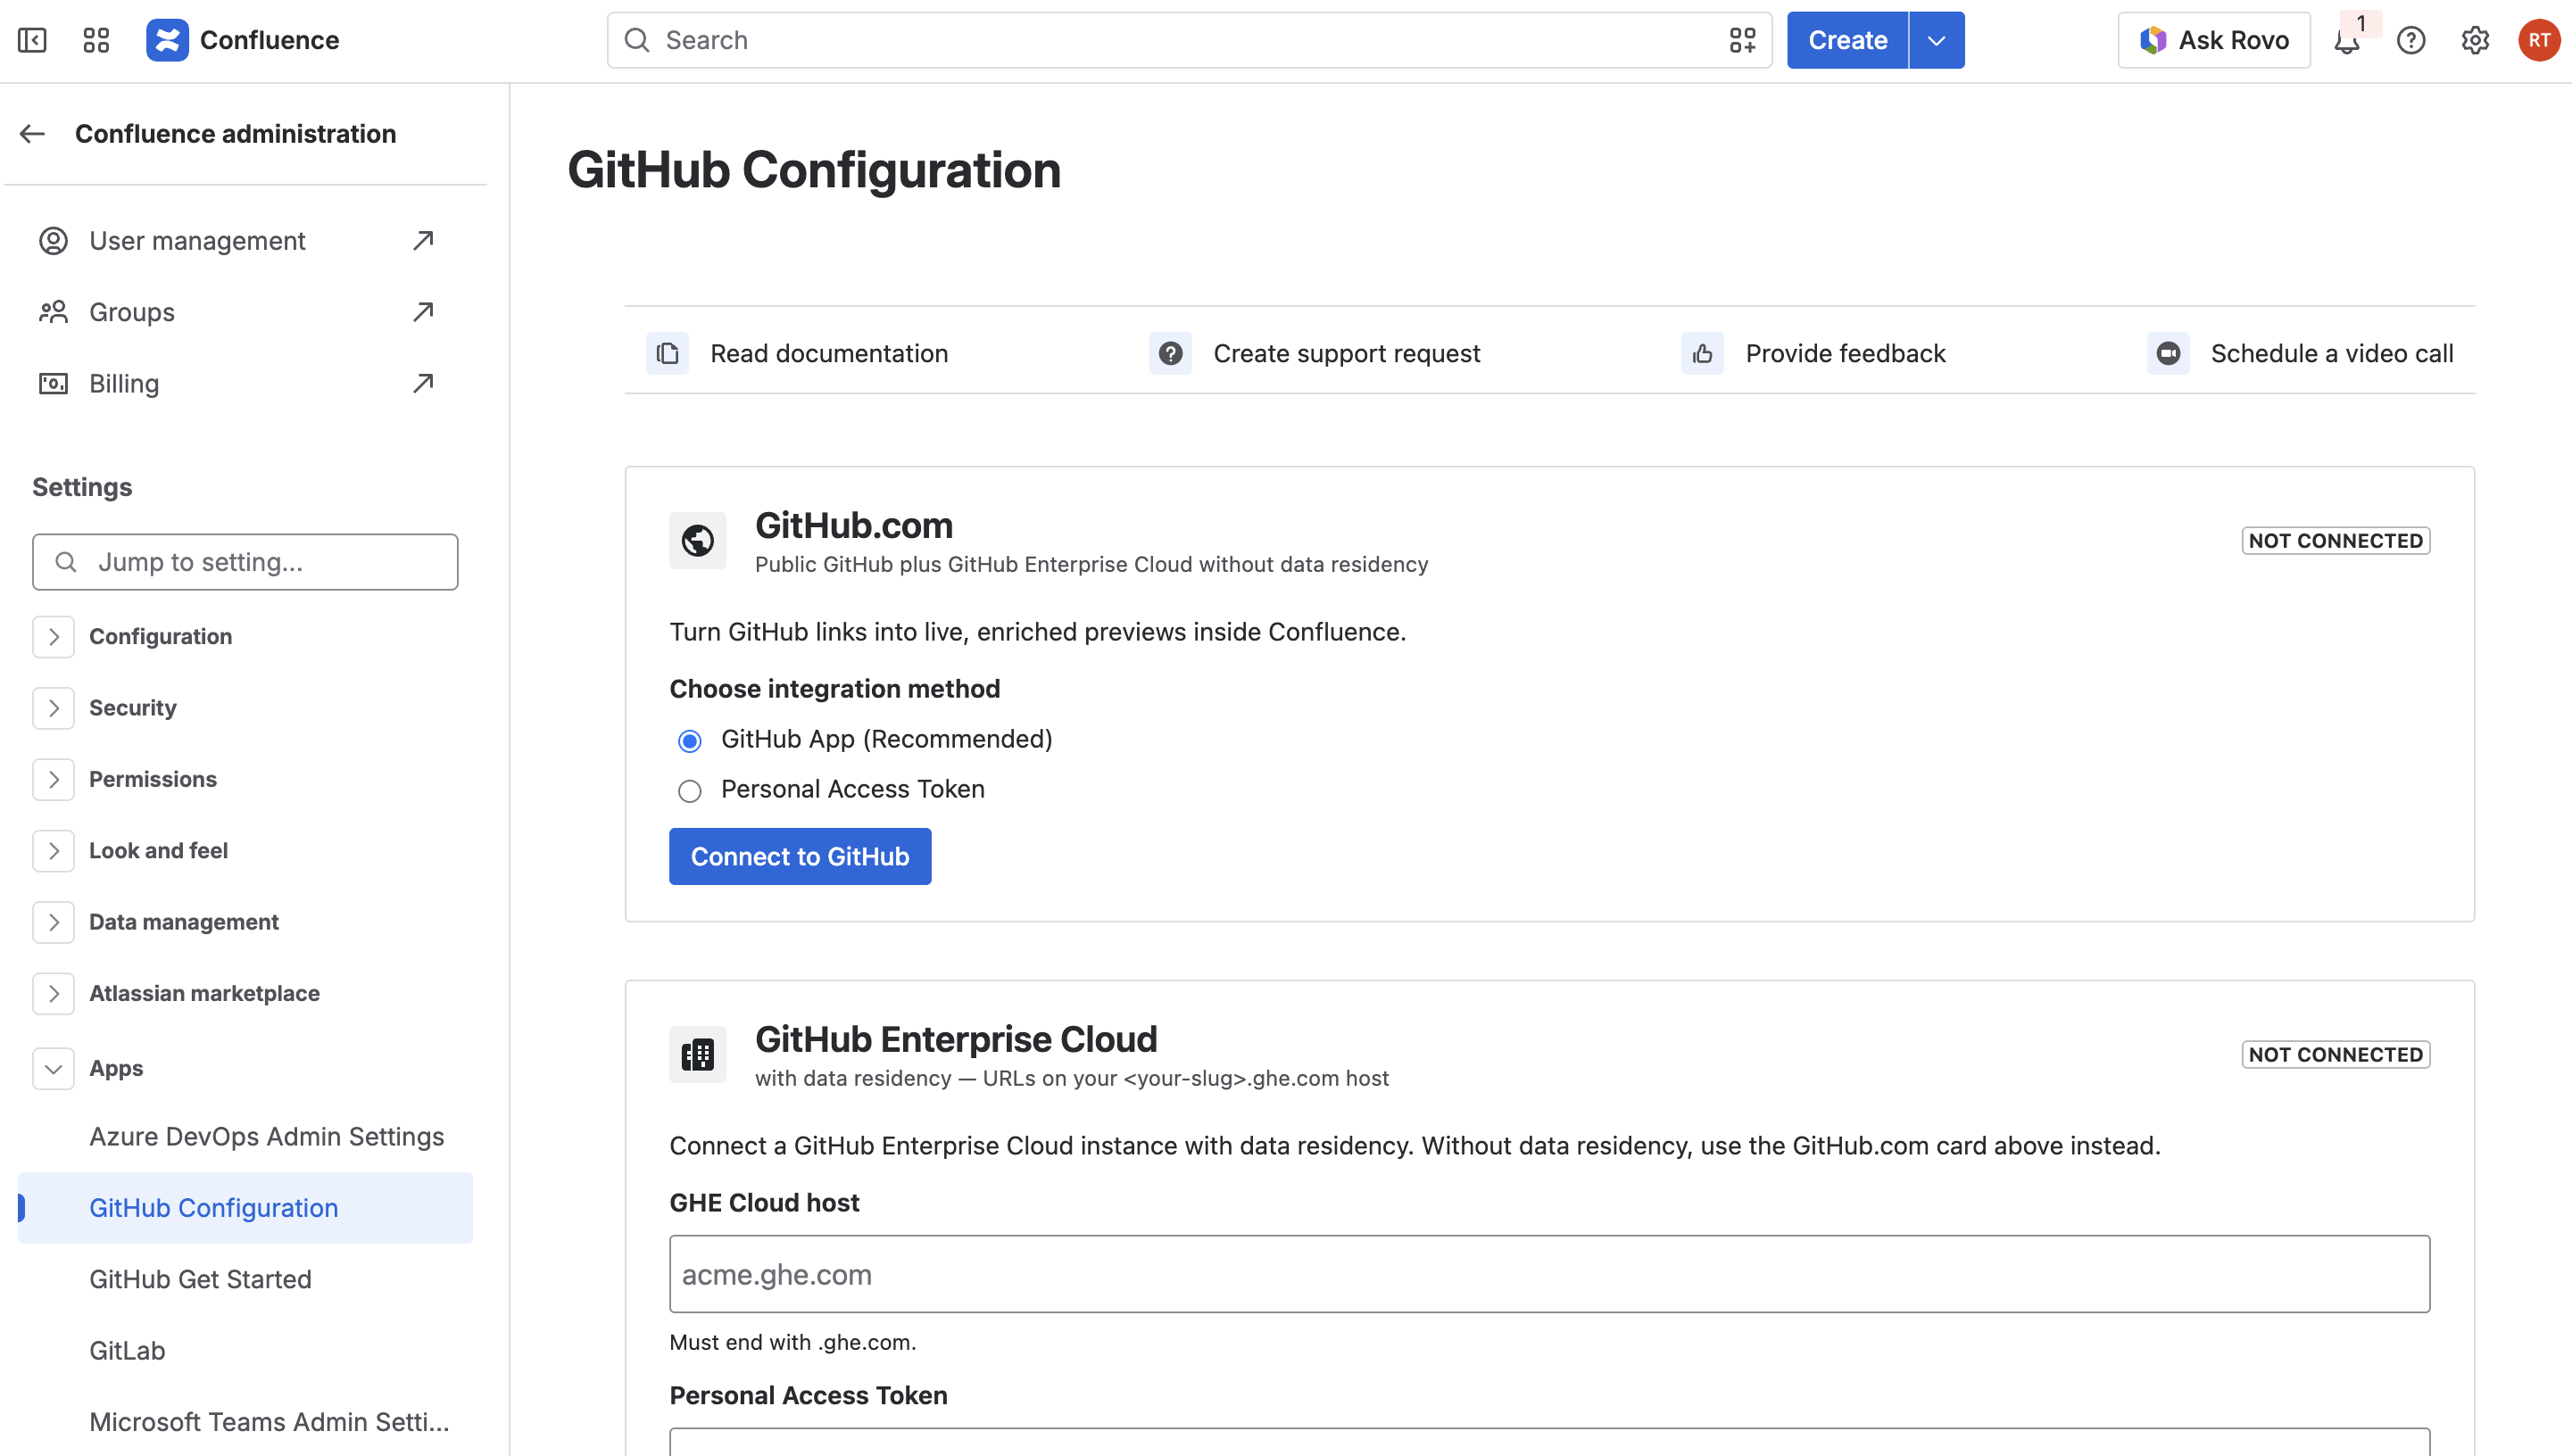
Task: Open the search filter apps icon
Action: point(1742,40)
